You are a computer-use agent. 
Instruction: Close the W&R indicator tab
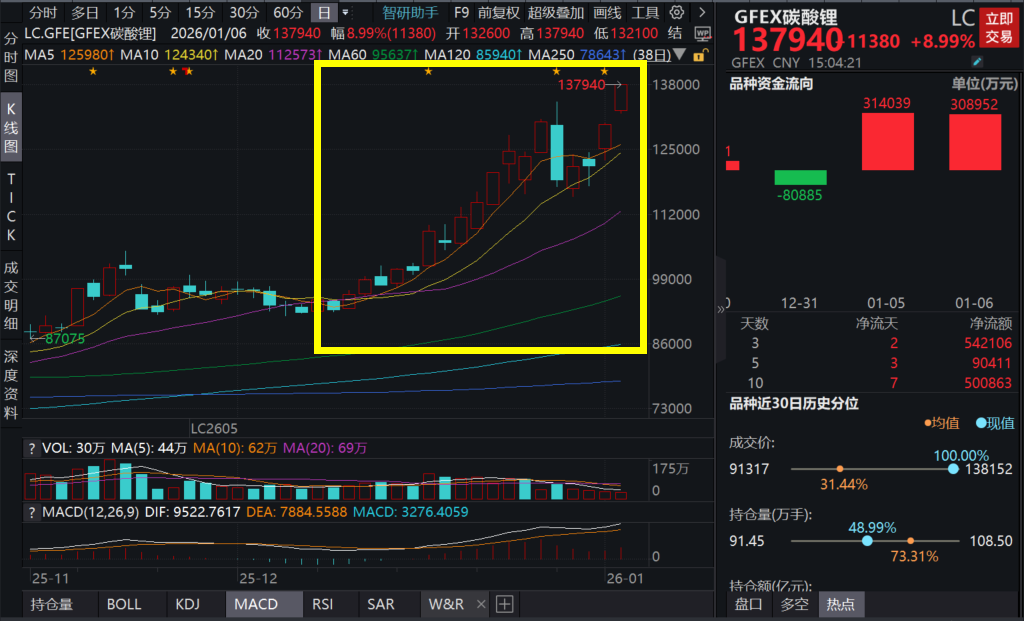pos(481,604)
